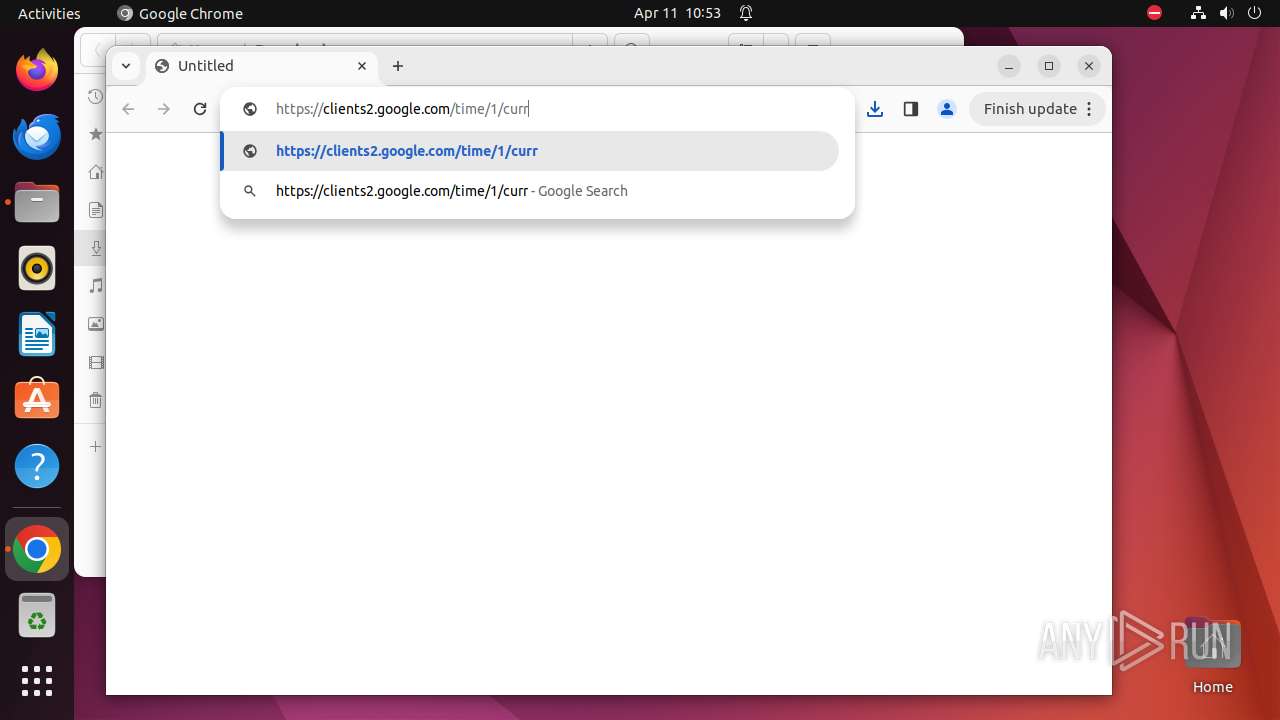Open Activities overview
The height and width of the screenshot is (720, 1280).
(49, 13)
